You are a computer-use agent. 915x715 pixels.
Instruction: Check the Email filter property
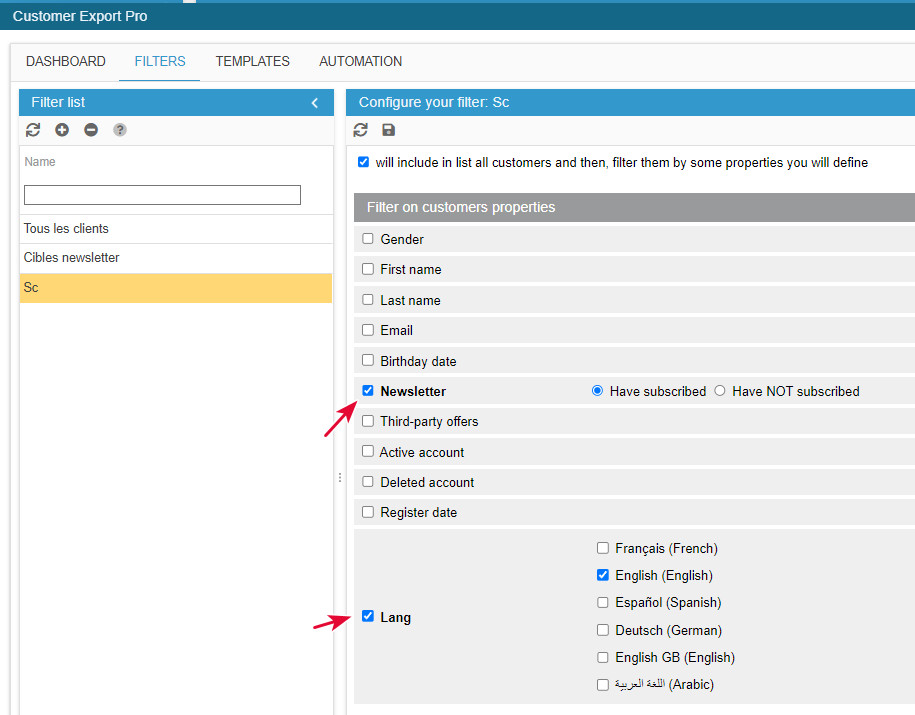(367, 330)
